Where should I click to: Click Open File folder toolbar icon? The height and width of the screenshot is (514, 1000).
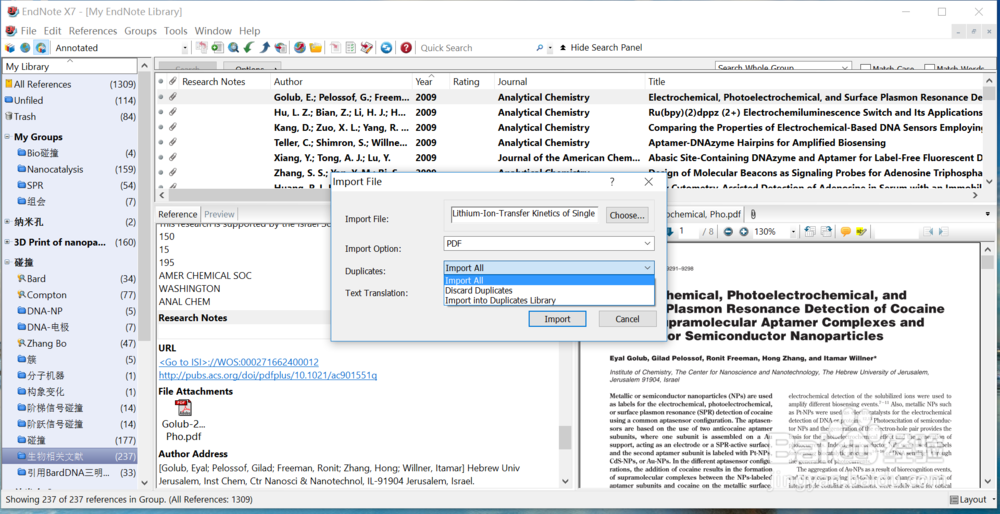pyautogui.click(x=315, y=48)
